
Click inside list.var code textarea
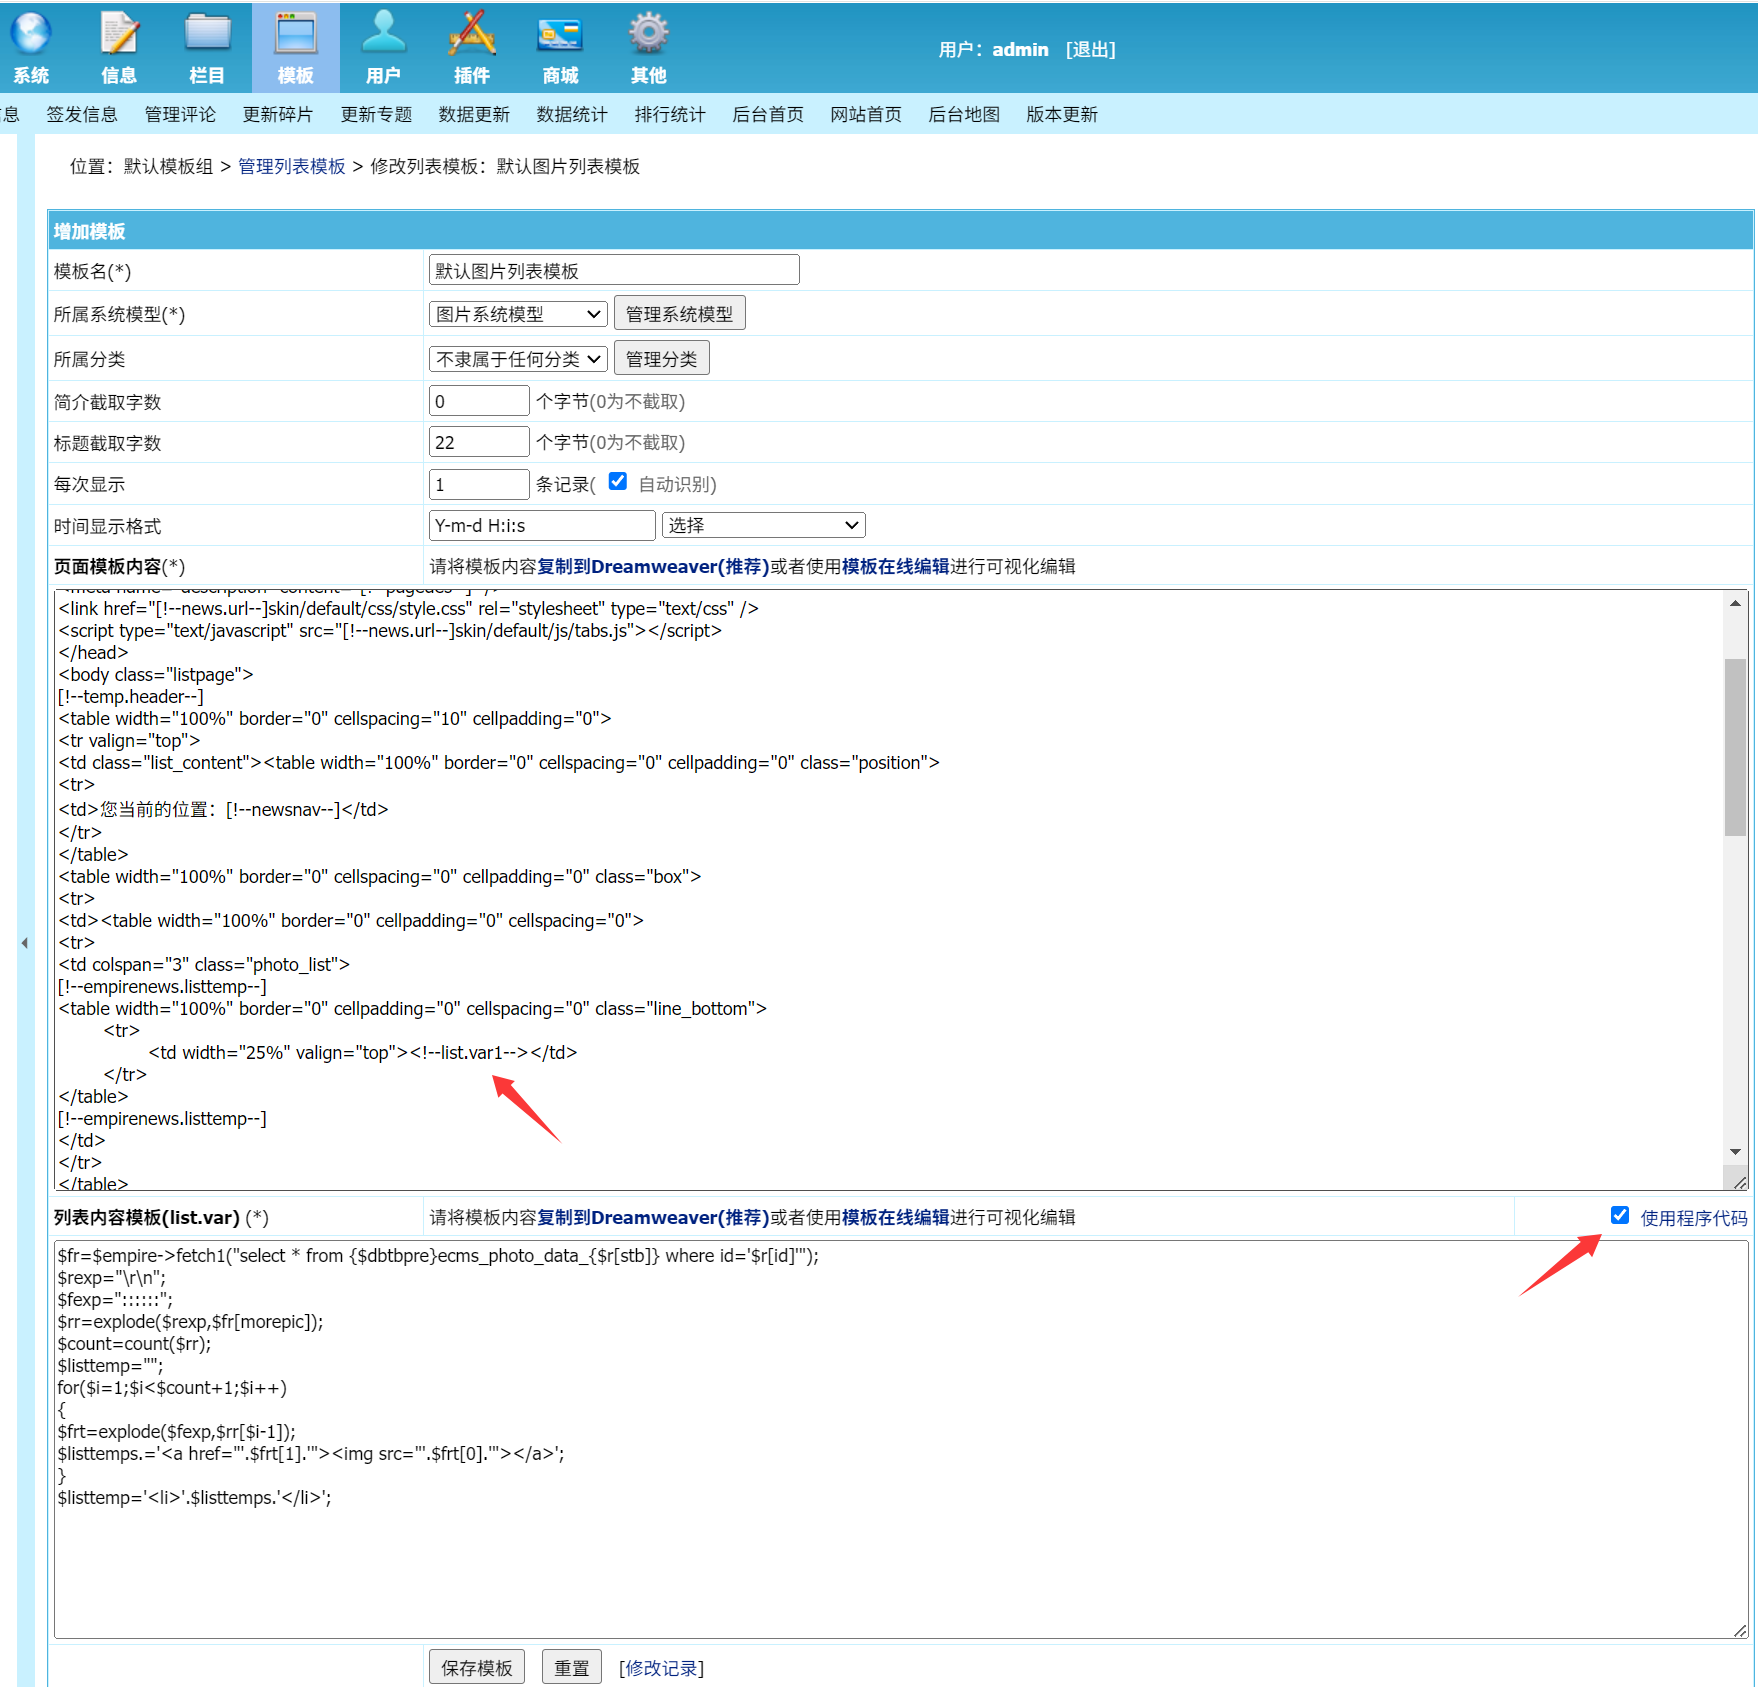(x=900, y=1440)
